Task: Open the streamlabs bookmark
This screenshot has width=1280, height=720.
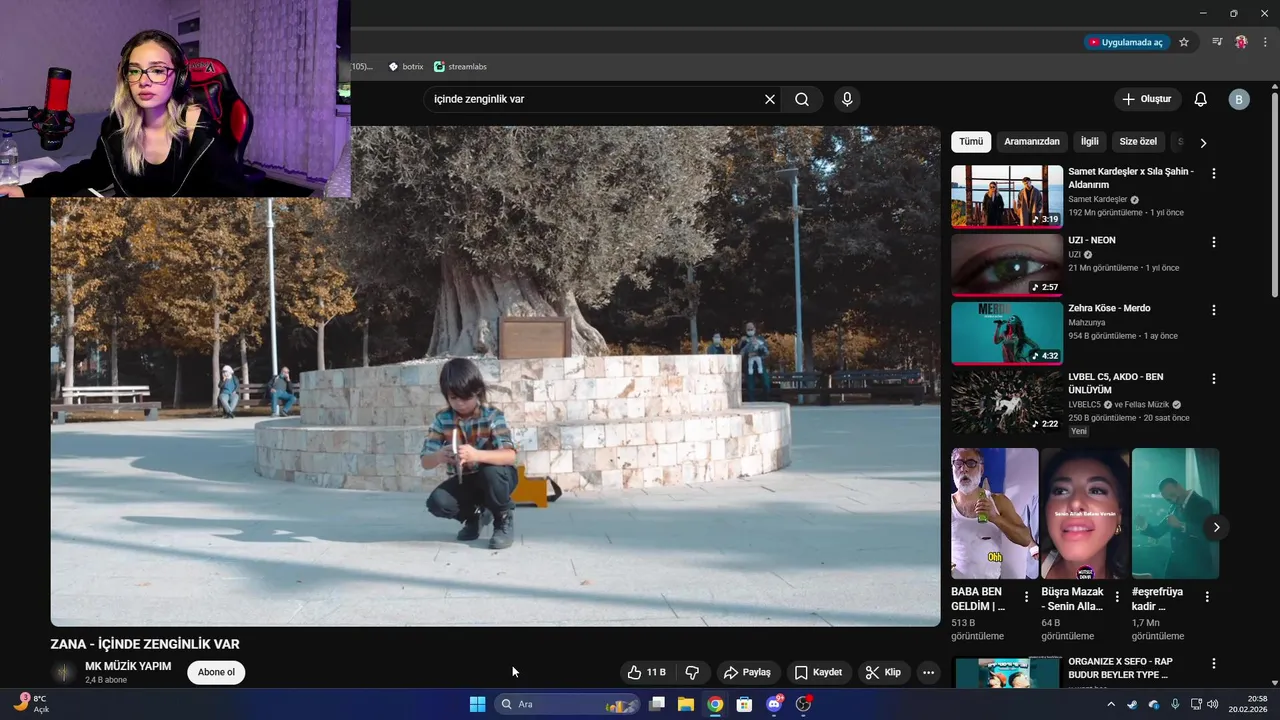Action: point(461,66)
